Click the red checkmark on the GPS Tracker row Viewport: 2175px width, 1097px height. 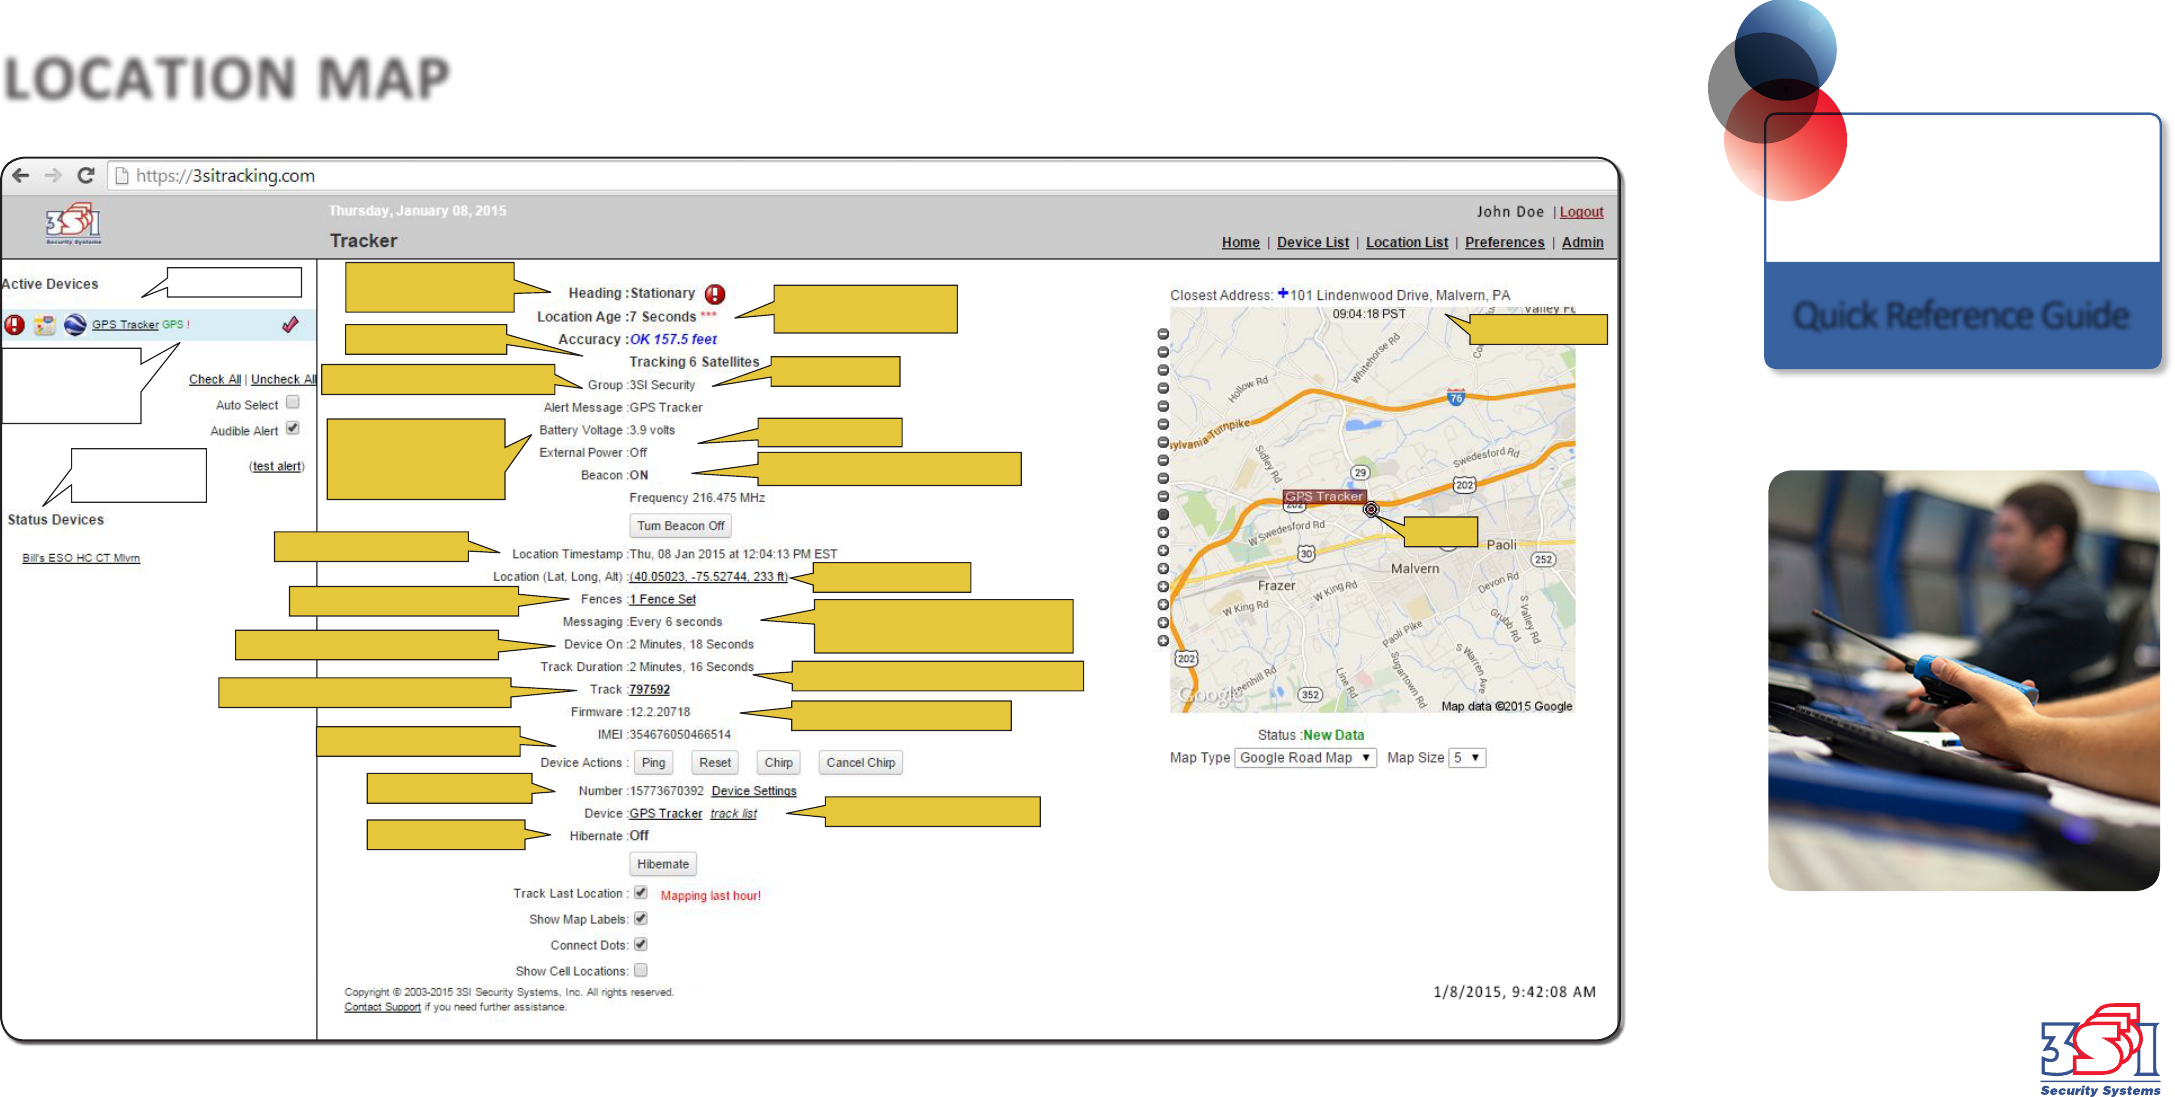(x=290, y=324)
